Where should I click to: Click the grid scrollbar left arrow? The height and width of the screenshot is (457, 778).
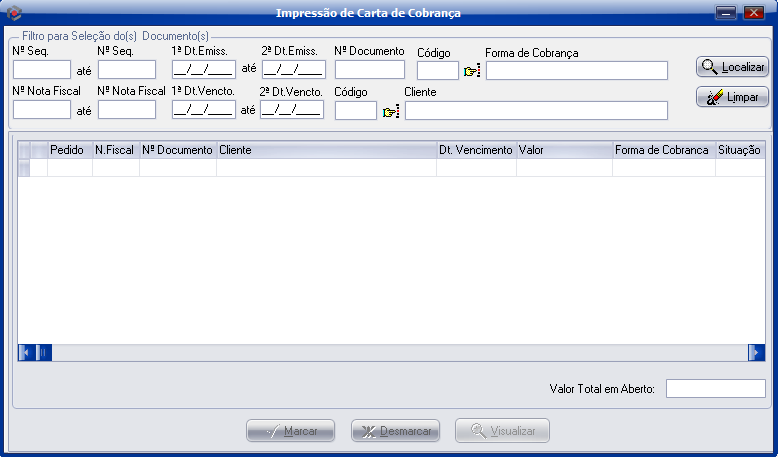24,353
